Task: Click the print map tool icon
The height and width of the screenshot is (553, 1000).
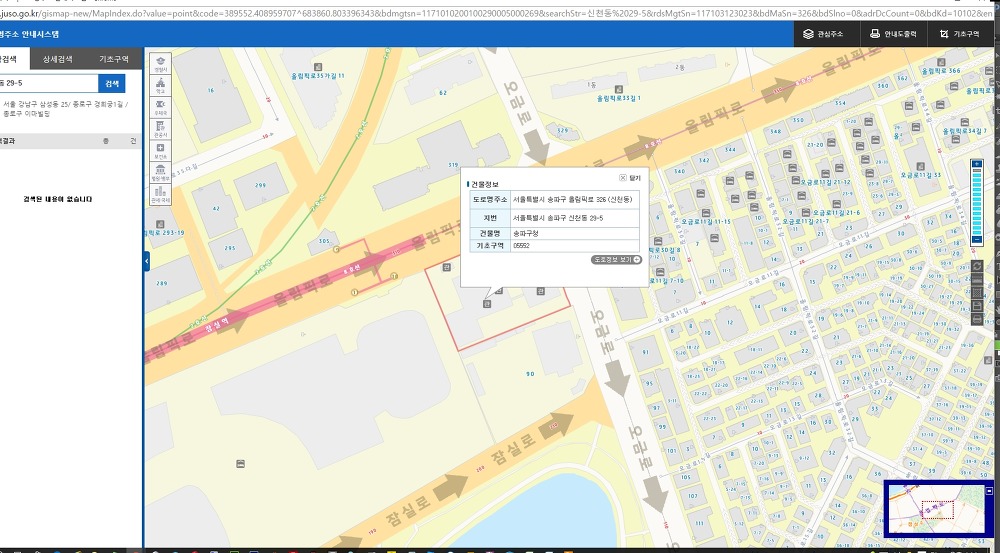Action: pos(976,320)
